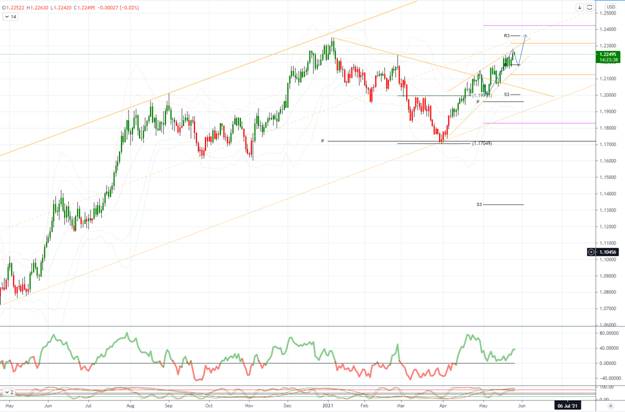
Task: Click the 2021 label on time axis
Action: 329,406
